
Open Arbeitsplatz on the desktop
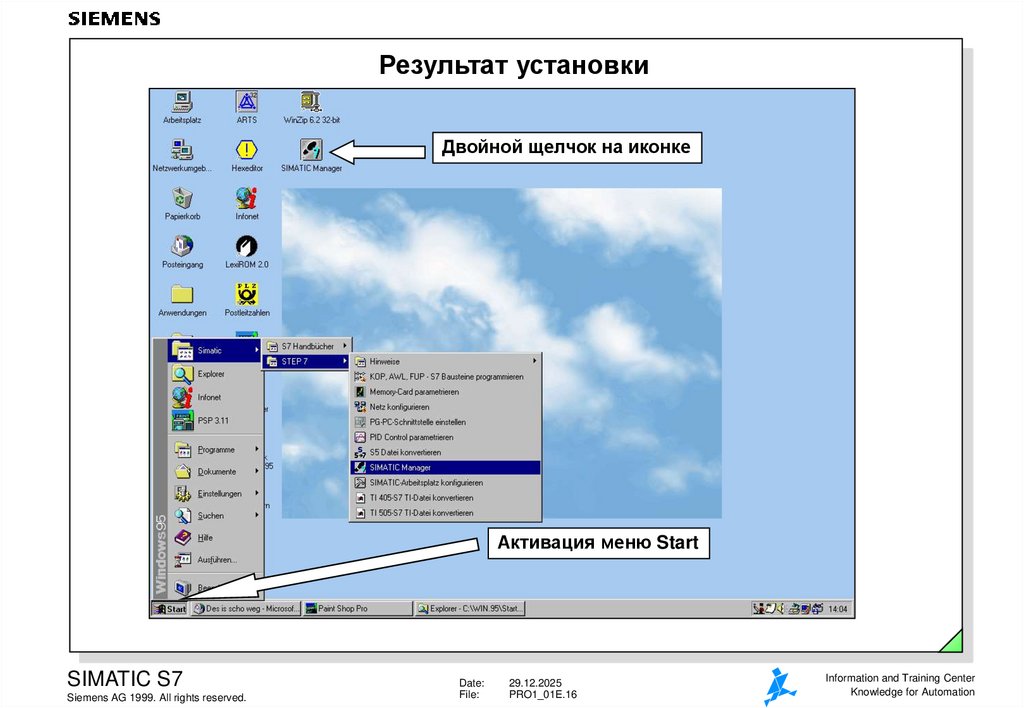click(182, 100)
